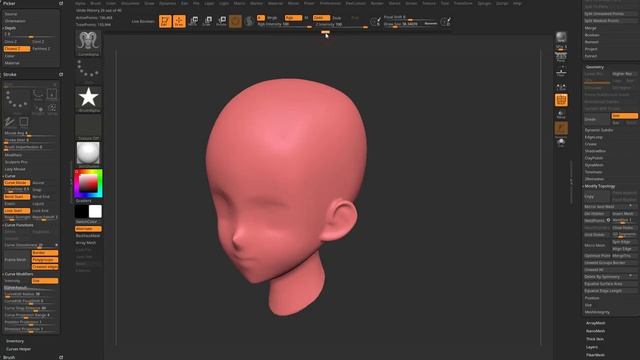
Task: Click the SwitchColor button
Action: (x=88, y=222)
